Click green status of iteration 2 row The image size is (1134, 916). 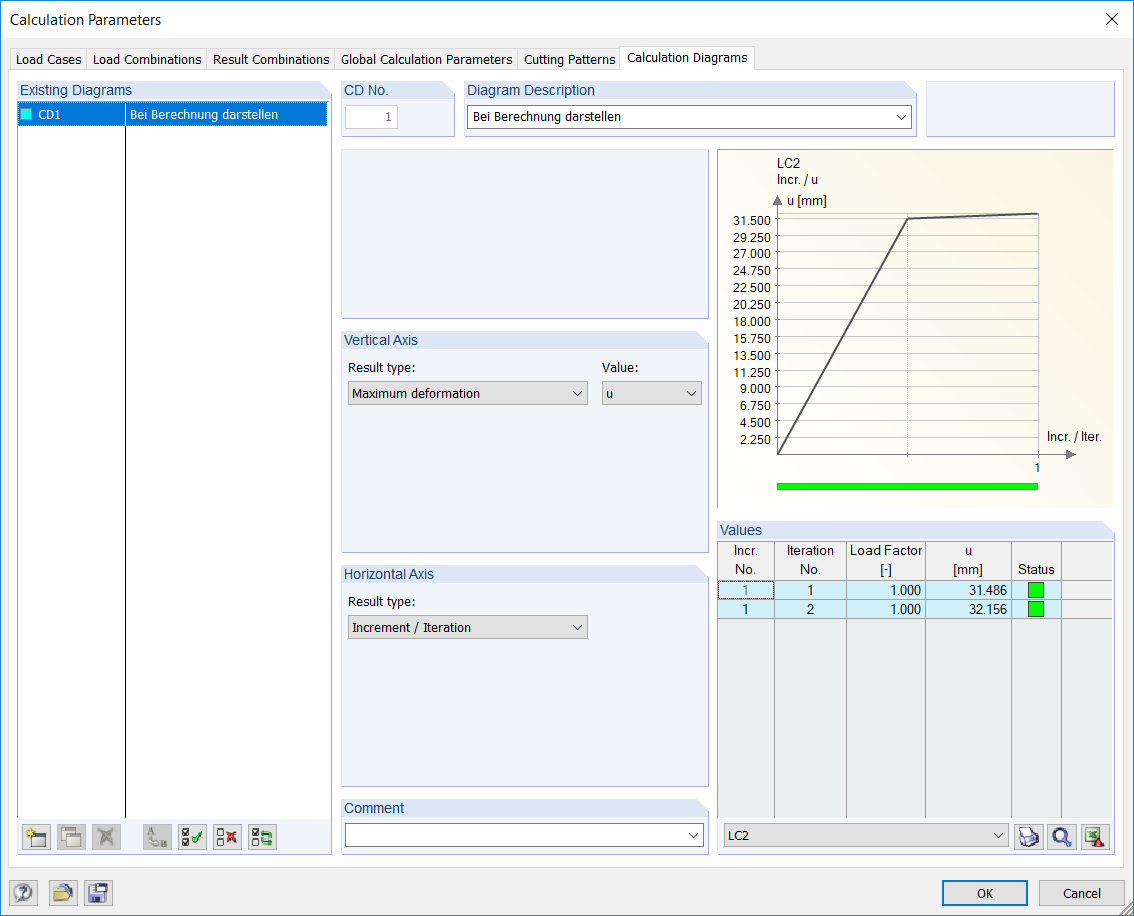pyautogui.click(x=1036, y=609)
